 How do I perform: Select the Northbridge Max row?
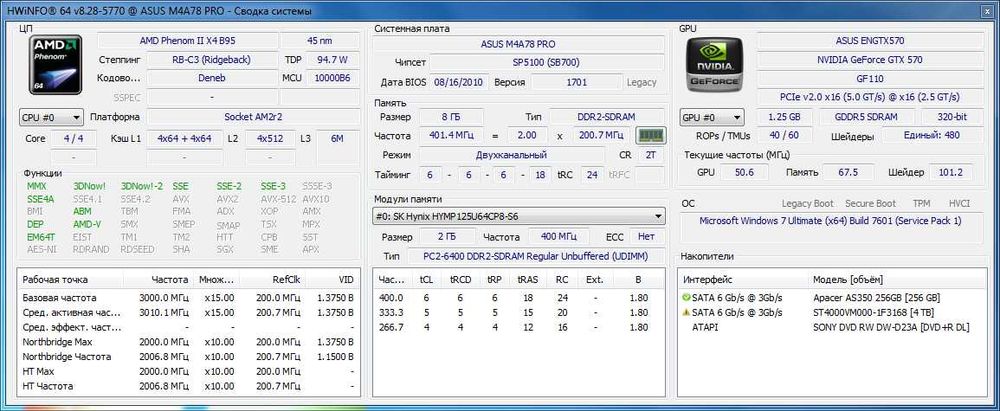189,342
